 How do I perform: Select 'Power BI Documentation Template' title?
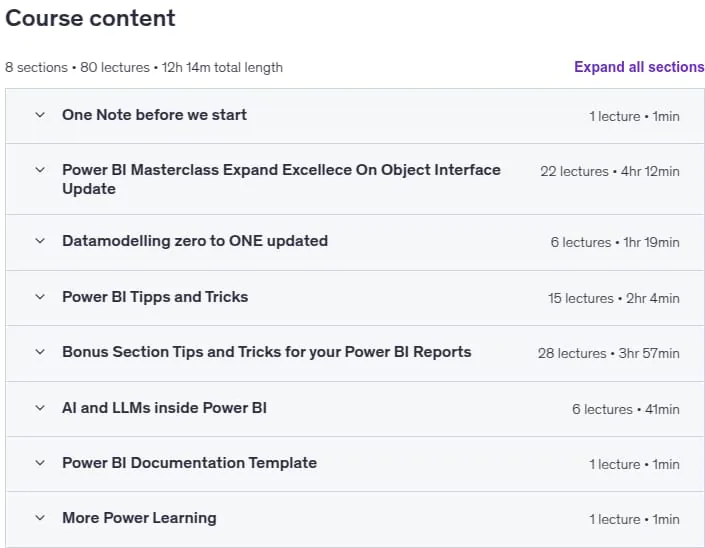(x=189, y=463)
